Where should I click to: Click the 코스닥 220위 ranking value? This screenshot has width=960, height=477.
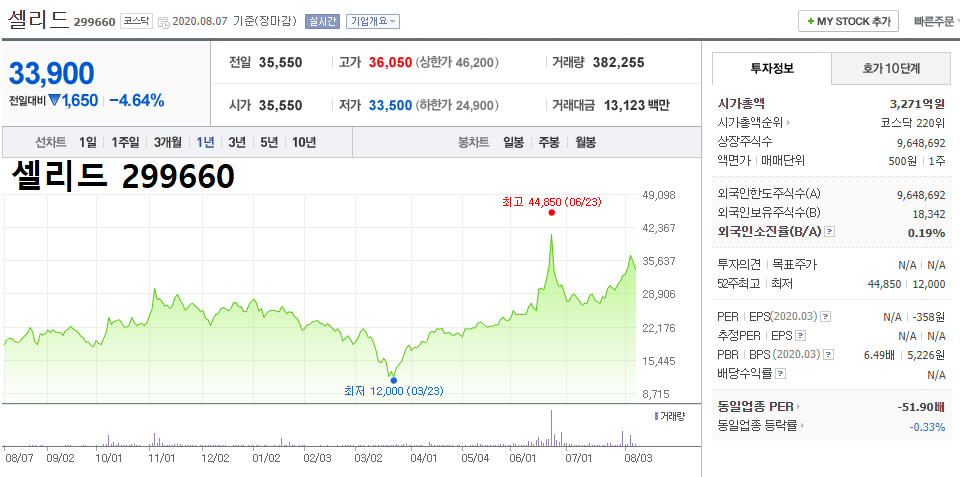coord(912,122)
